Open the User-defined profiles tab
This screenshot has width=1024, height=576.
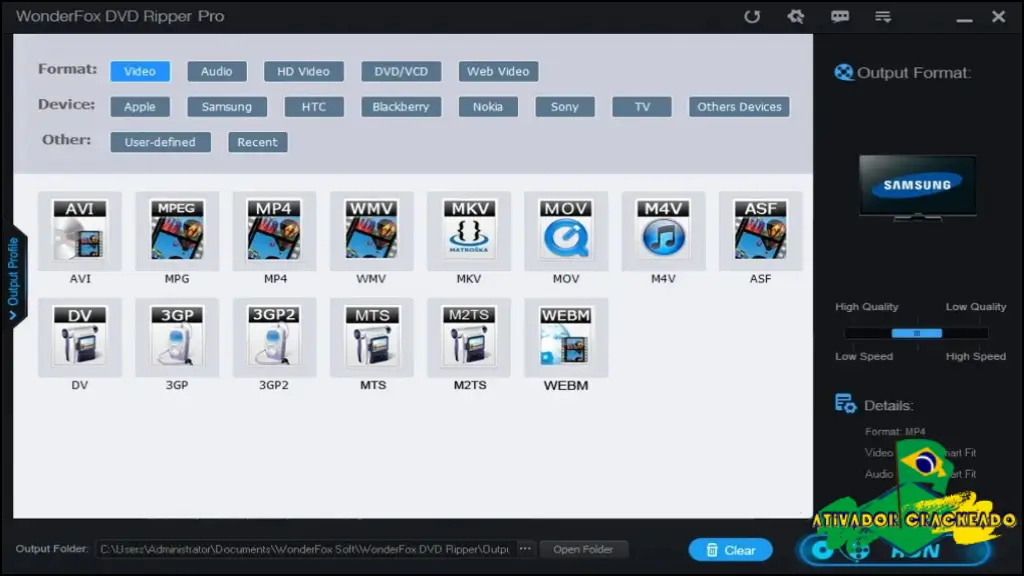click(160, 142)
